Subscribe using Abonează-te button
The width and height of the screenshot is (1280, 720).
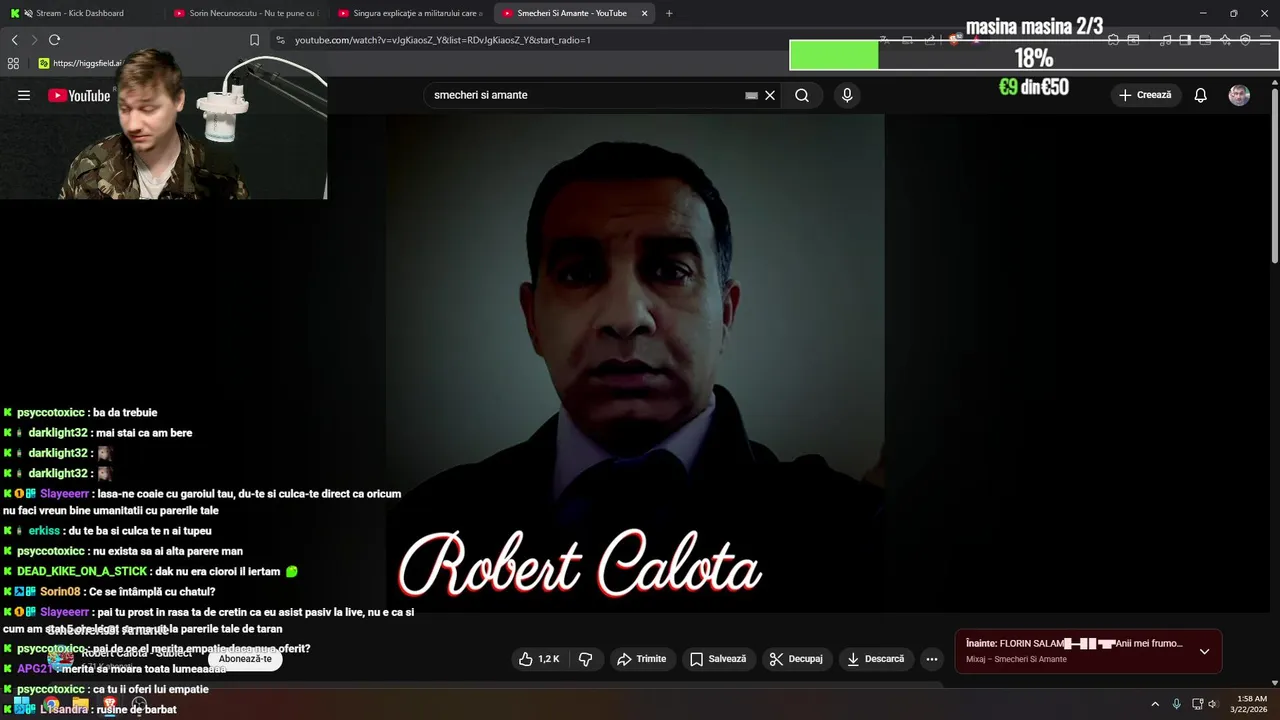[245, 659]
